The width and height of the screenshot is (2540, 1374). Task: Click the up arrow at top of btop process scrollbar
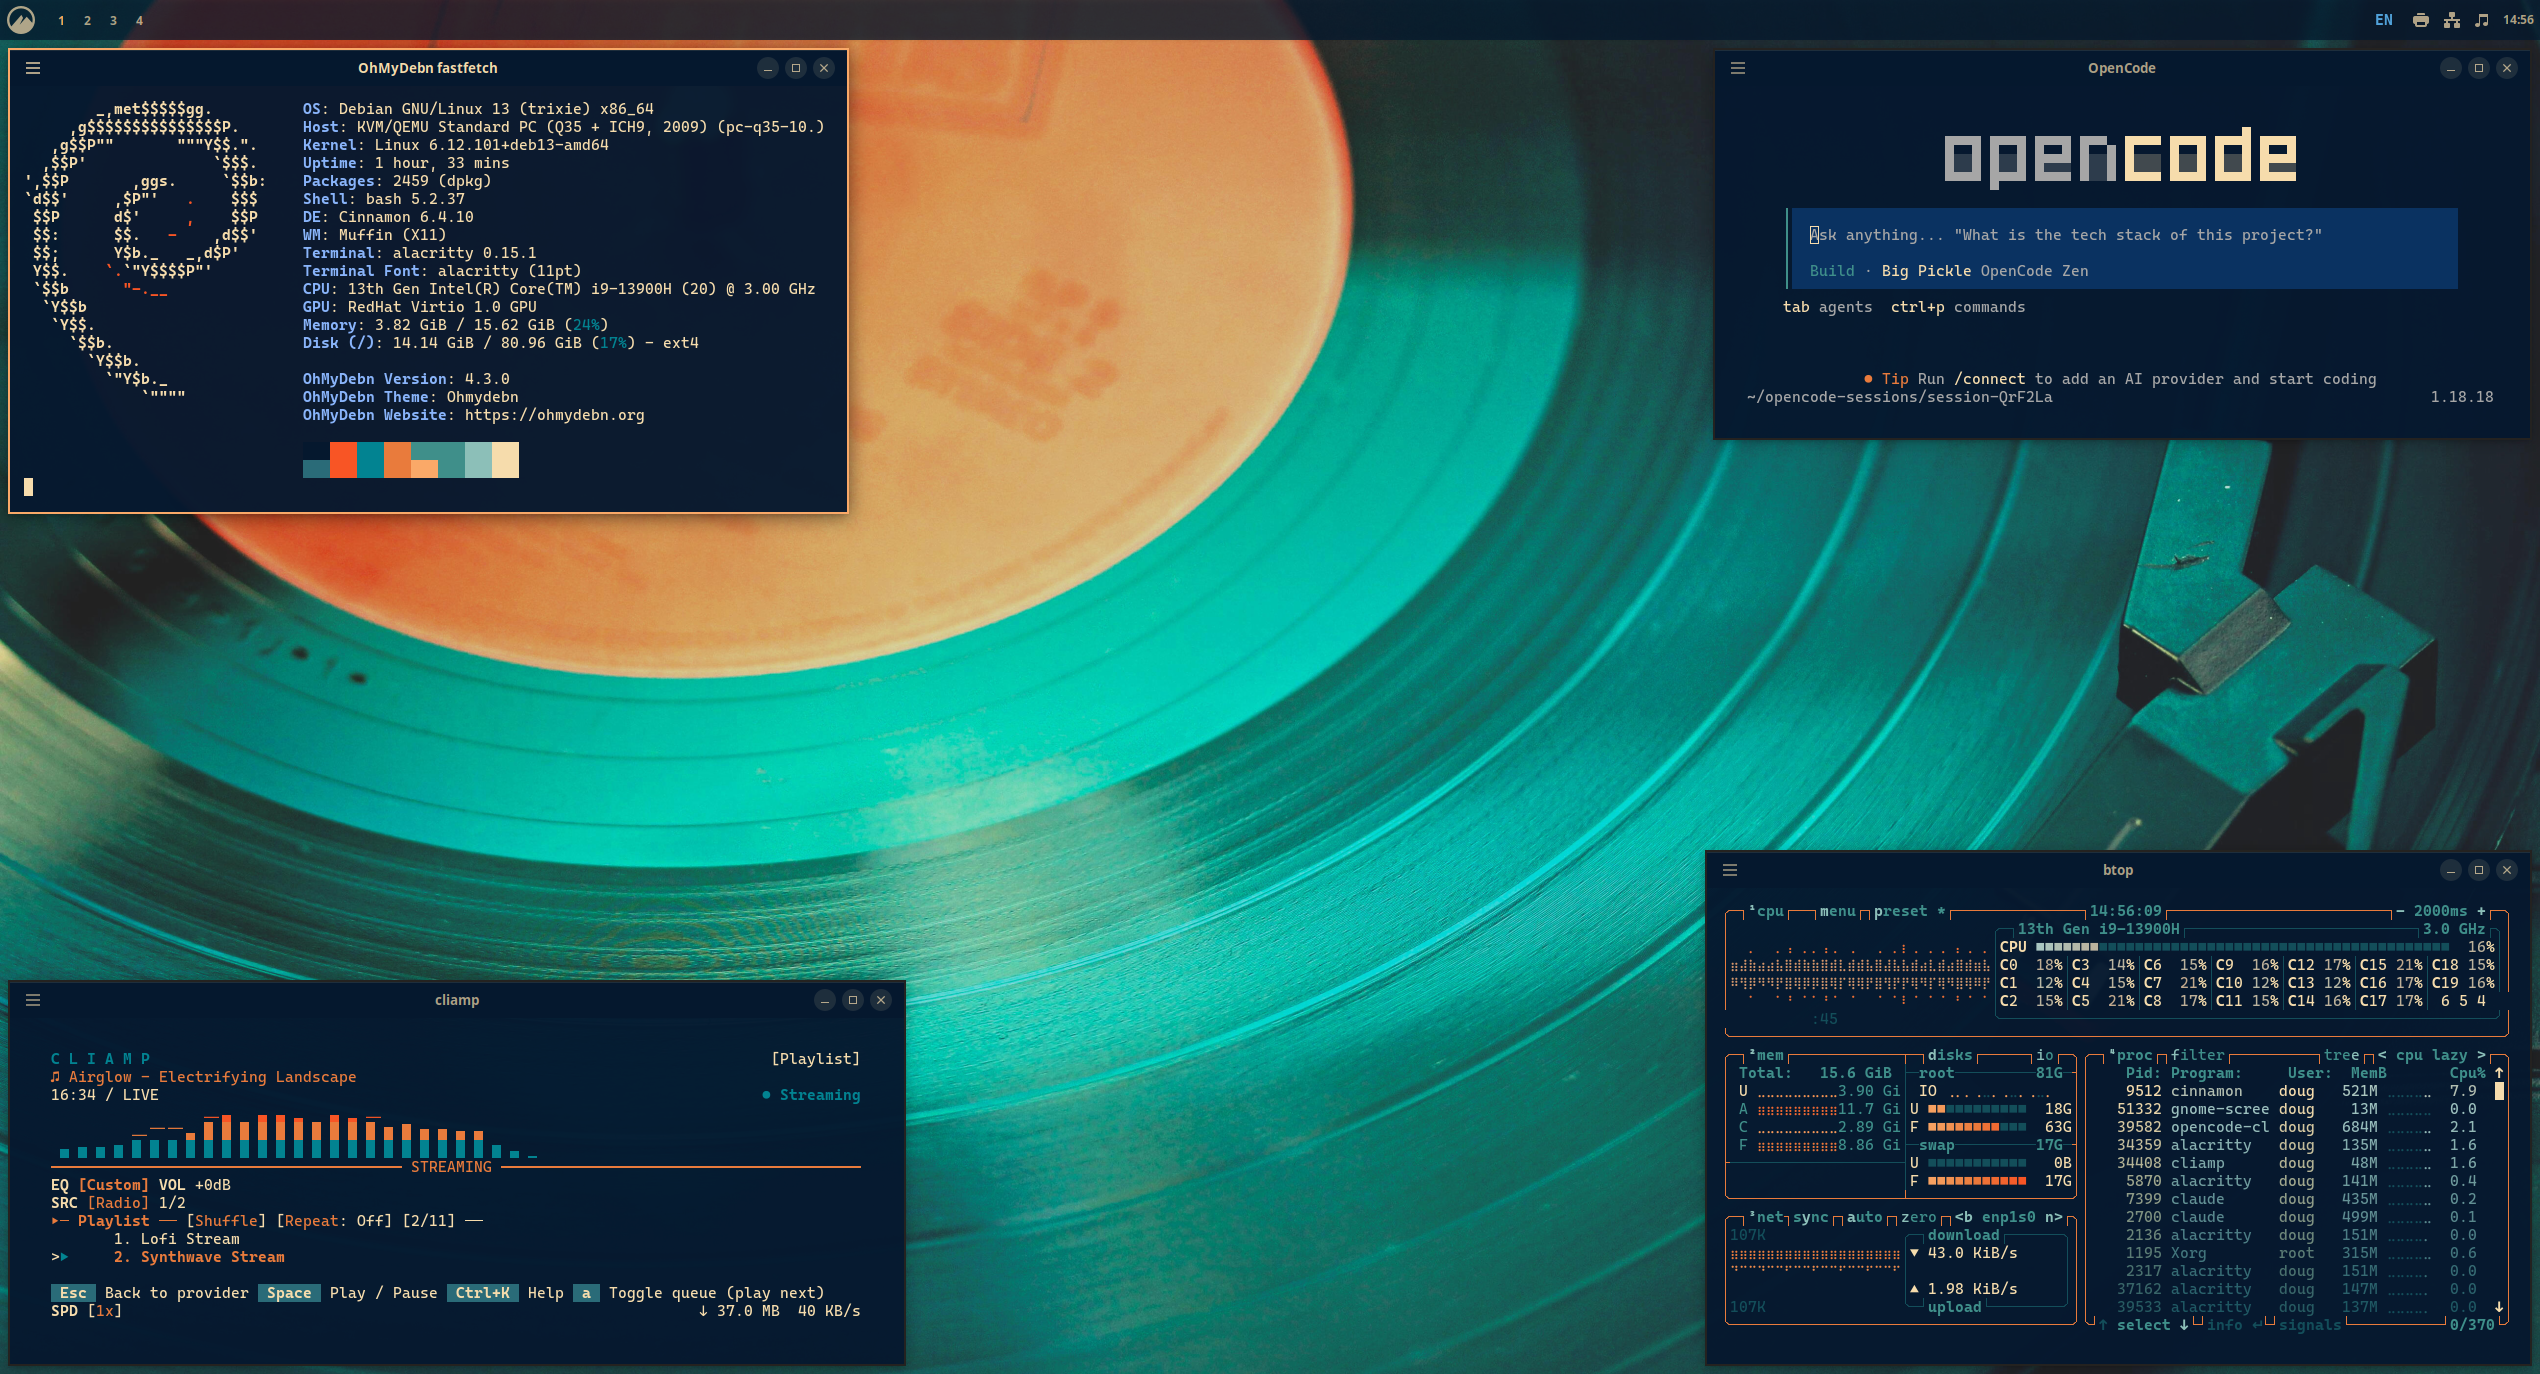2499,1073
